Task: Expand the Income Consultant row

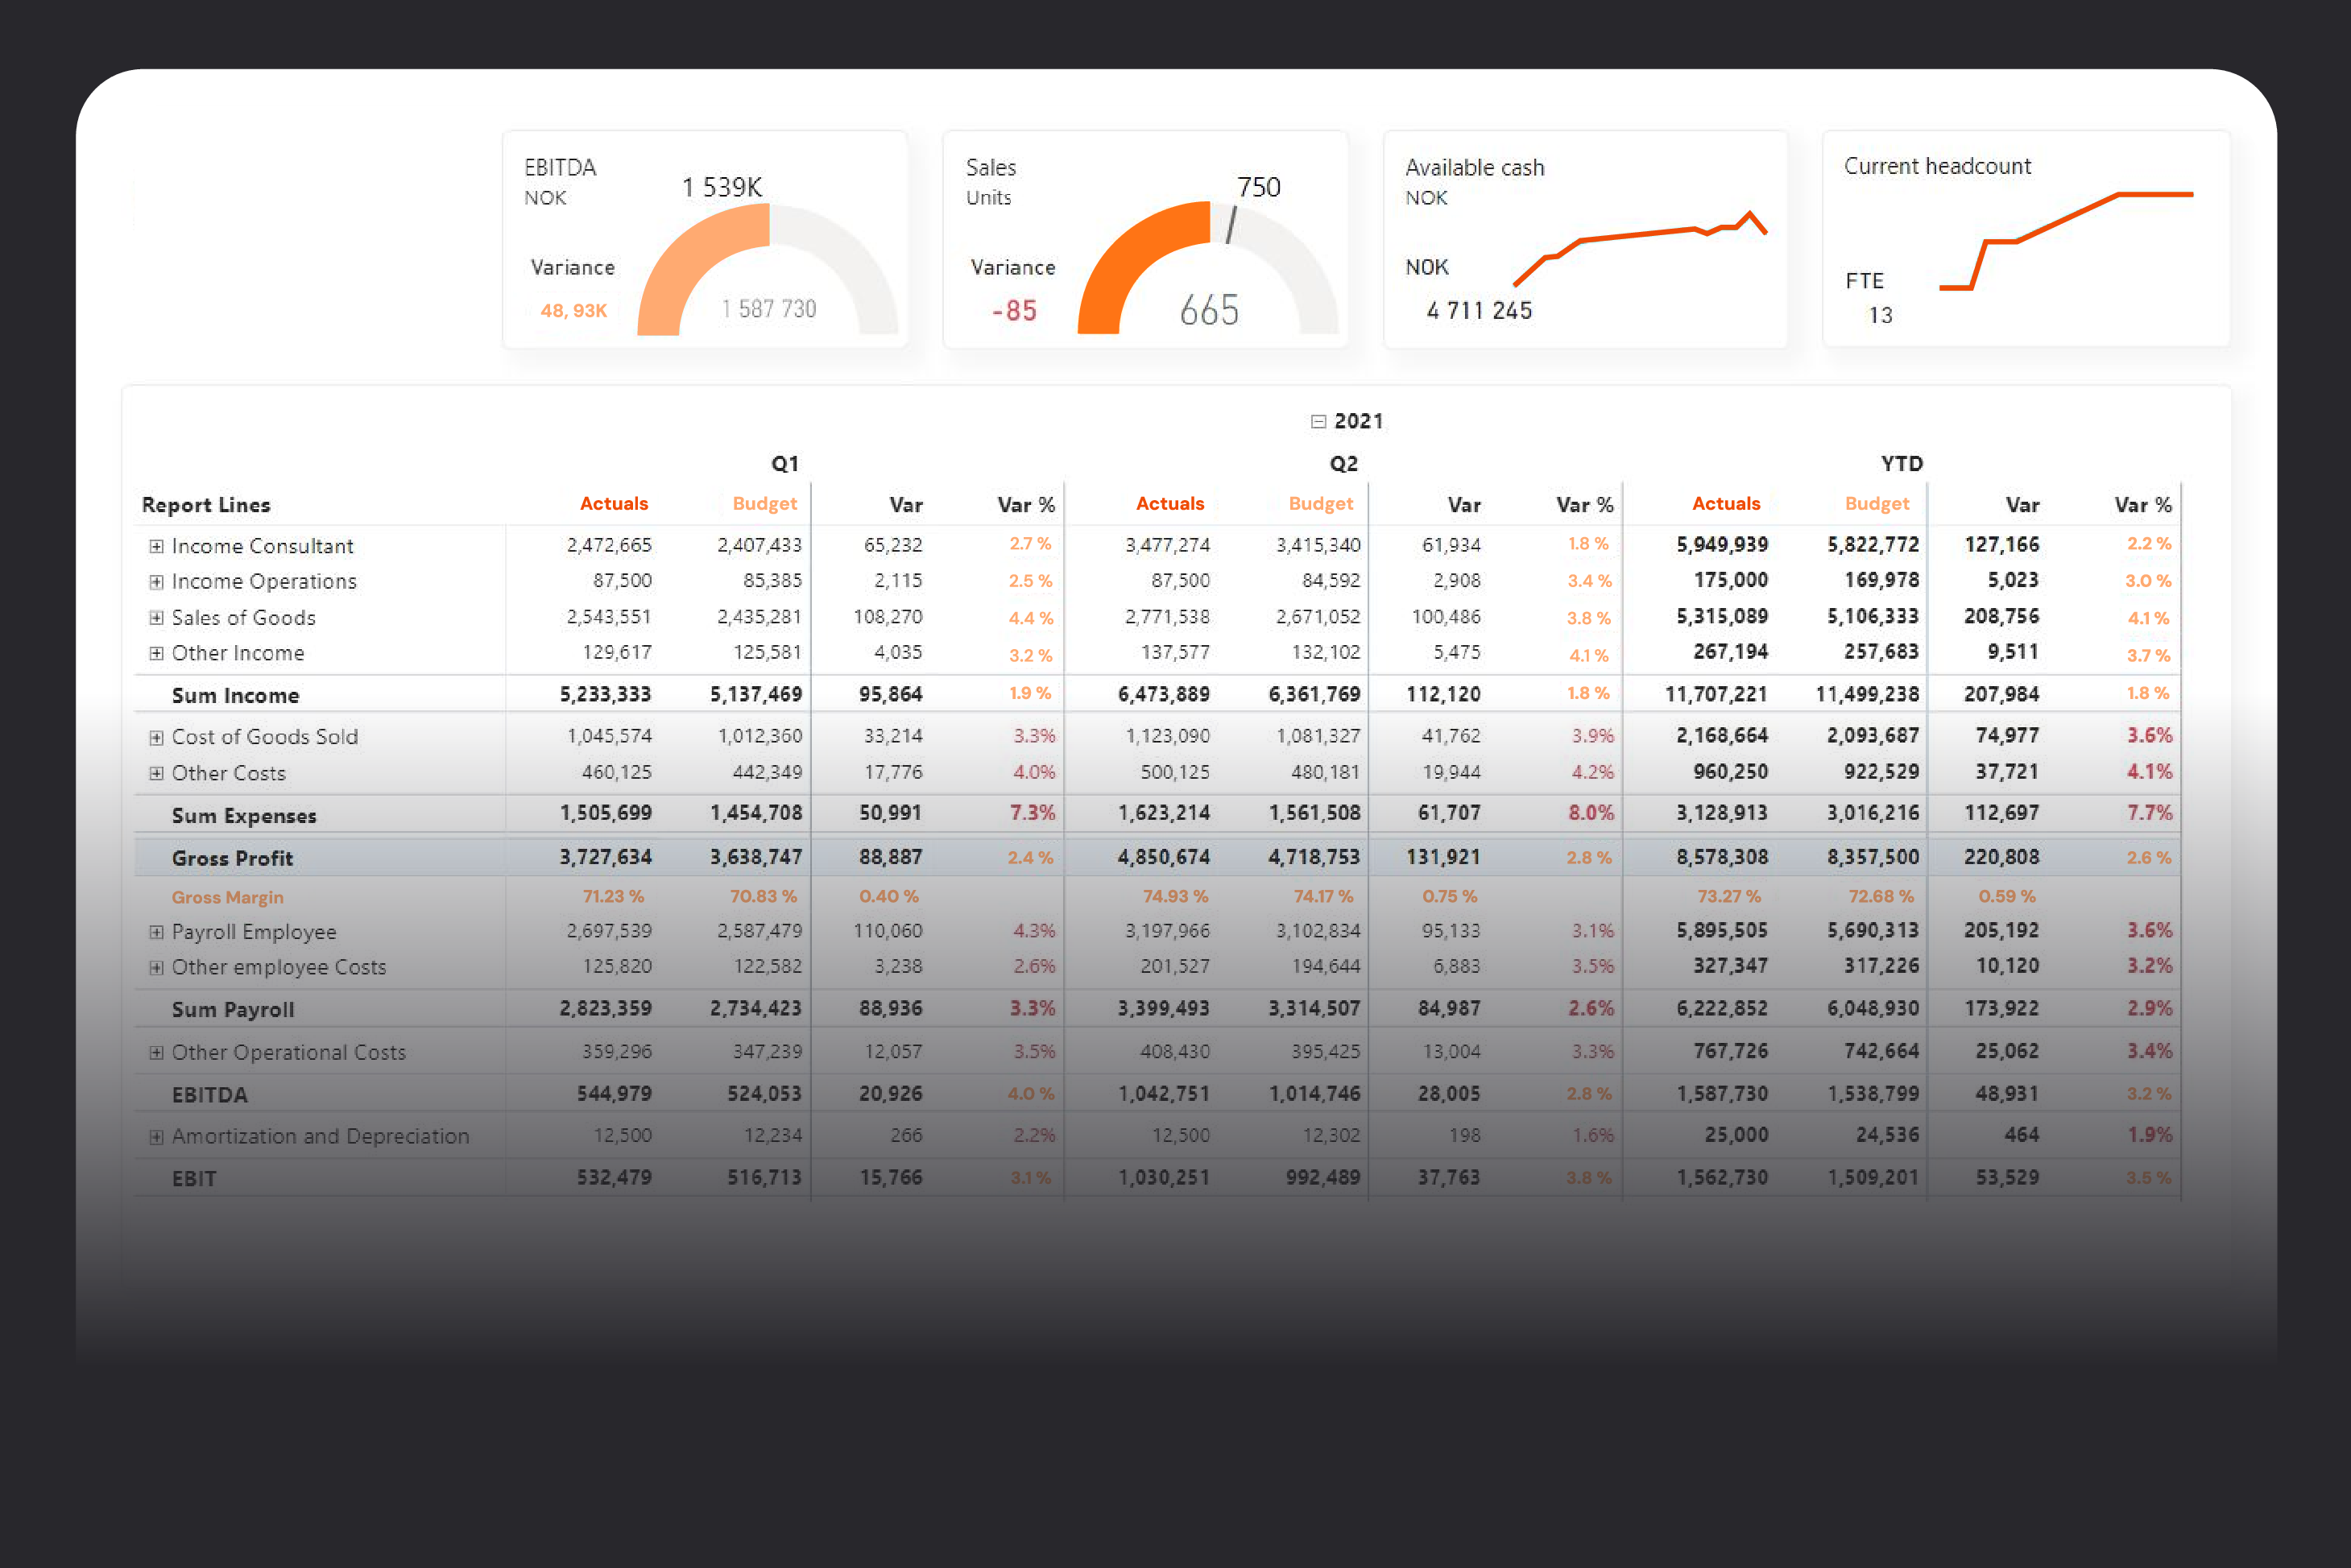Action: pos(156,546)
